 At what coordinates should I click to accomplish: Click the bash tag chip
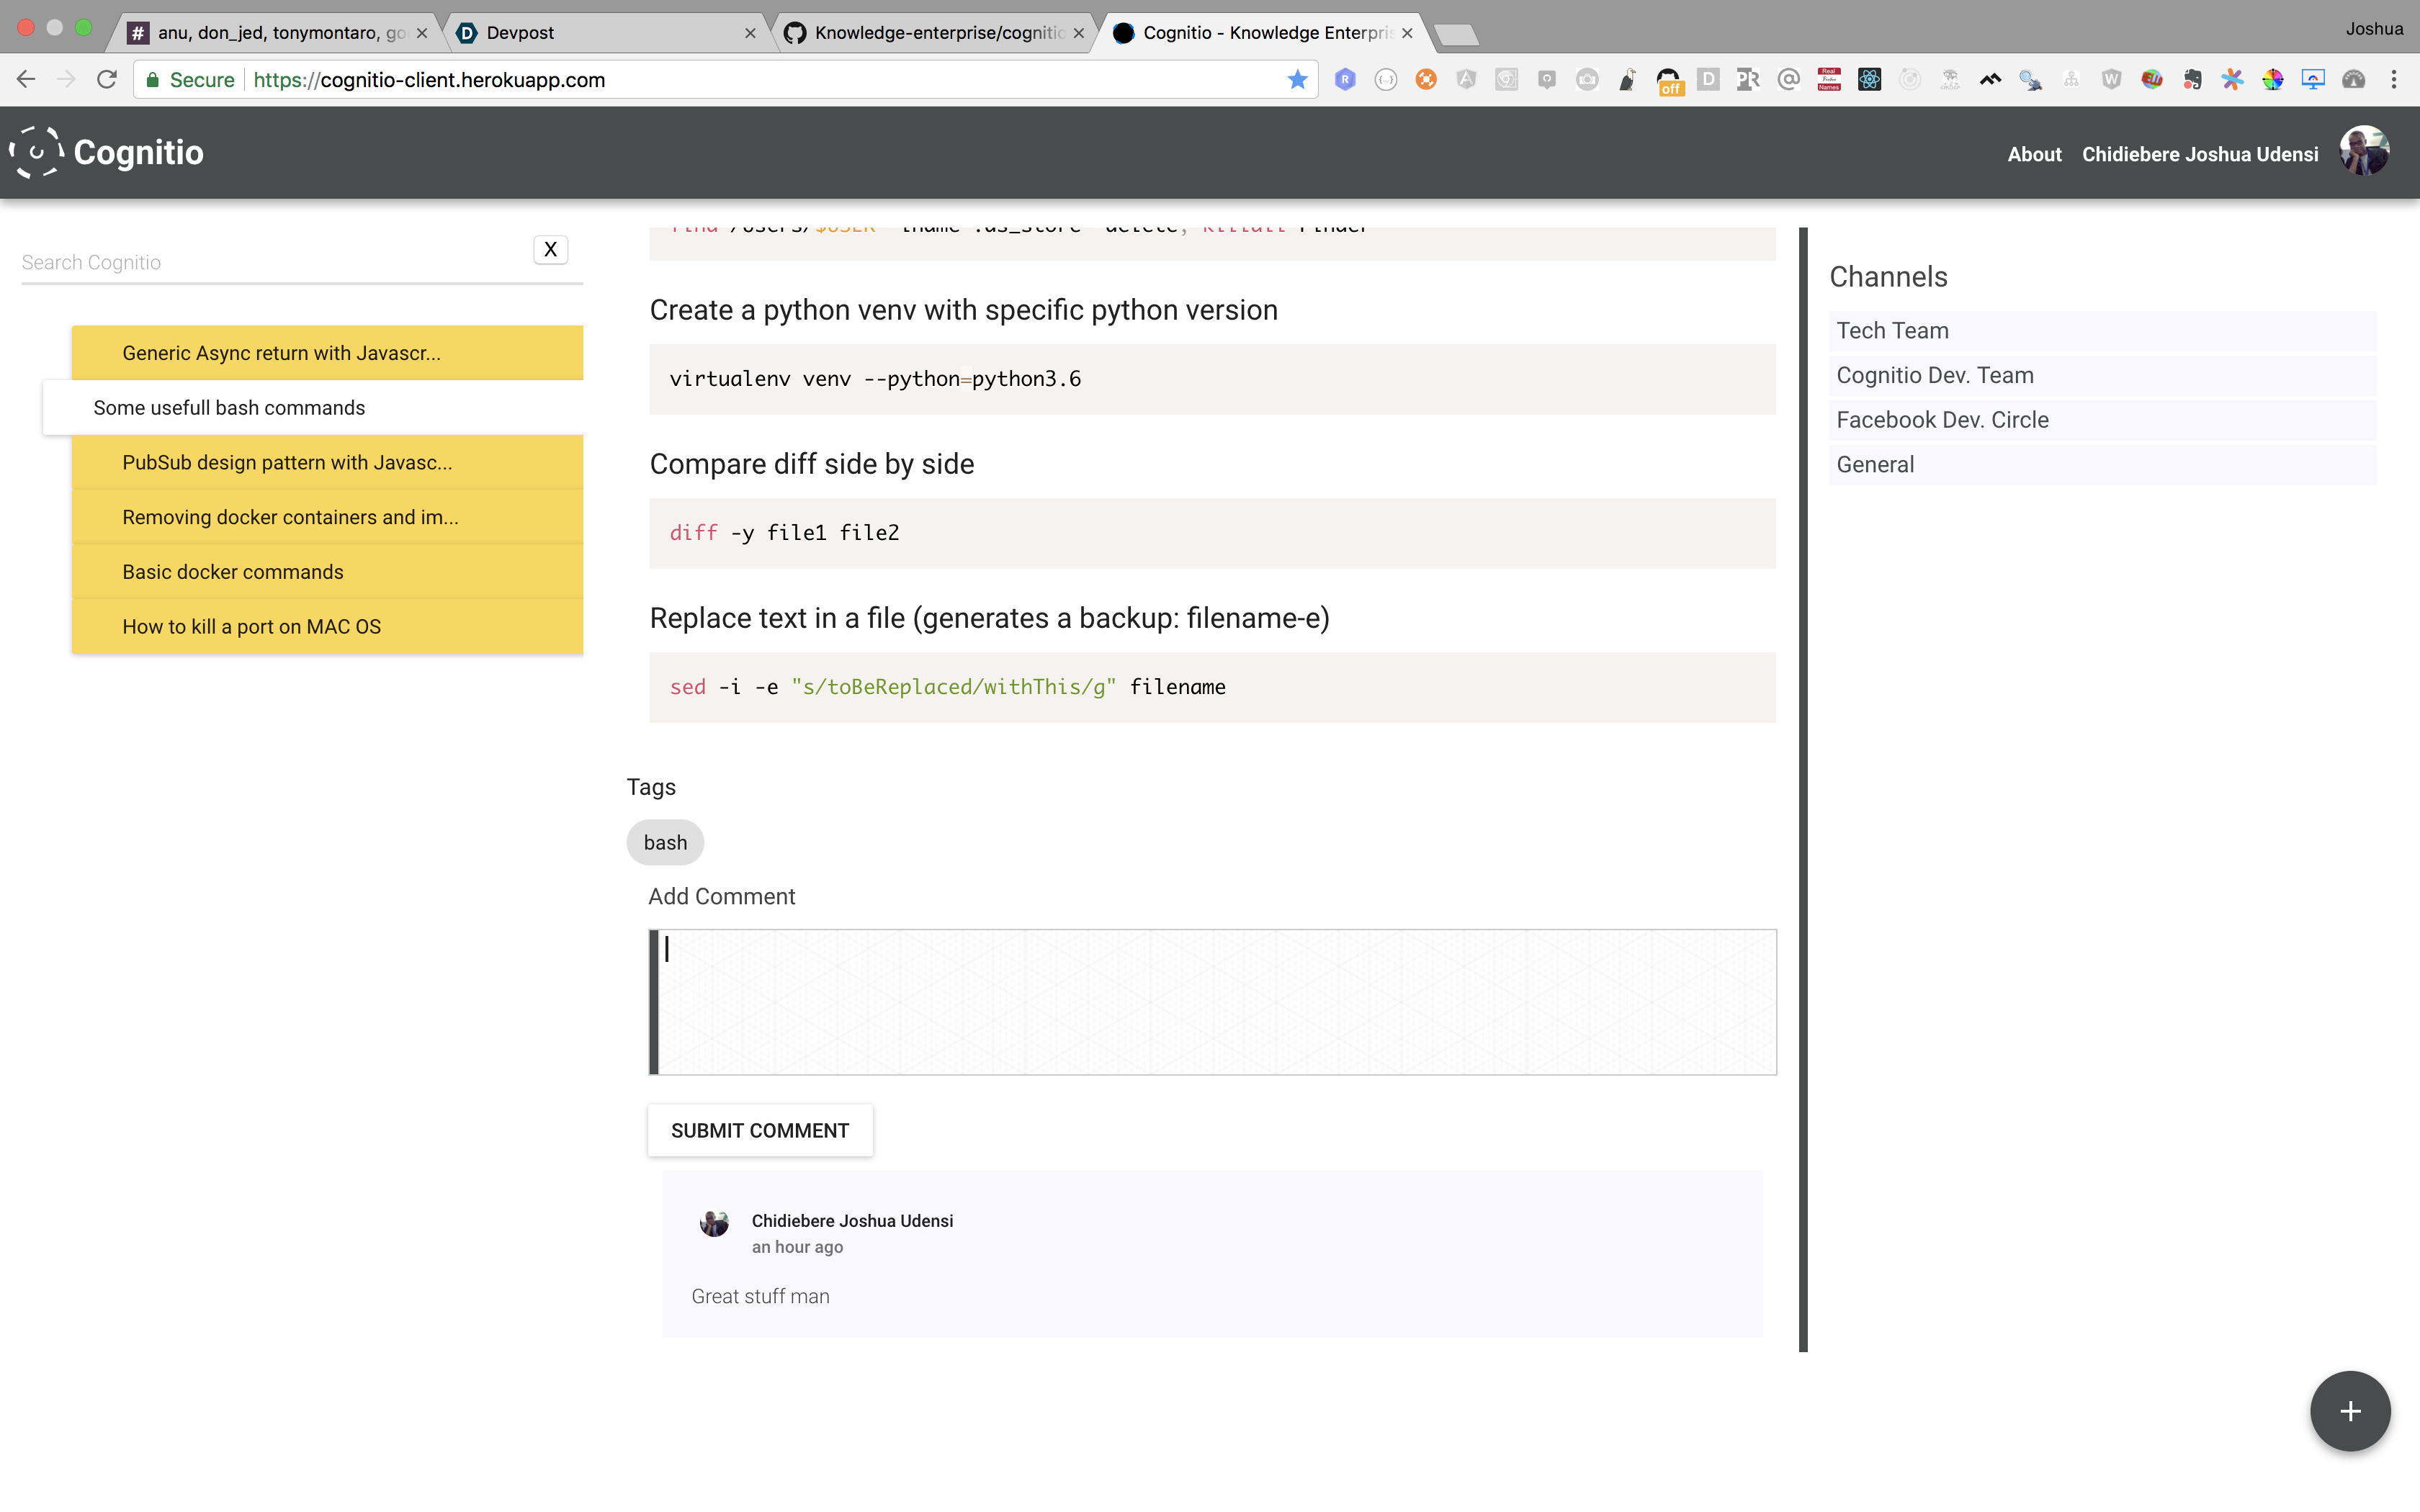(665, 842)
